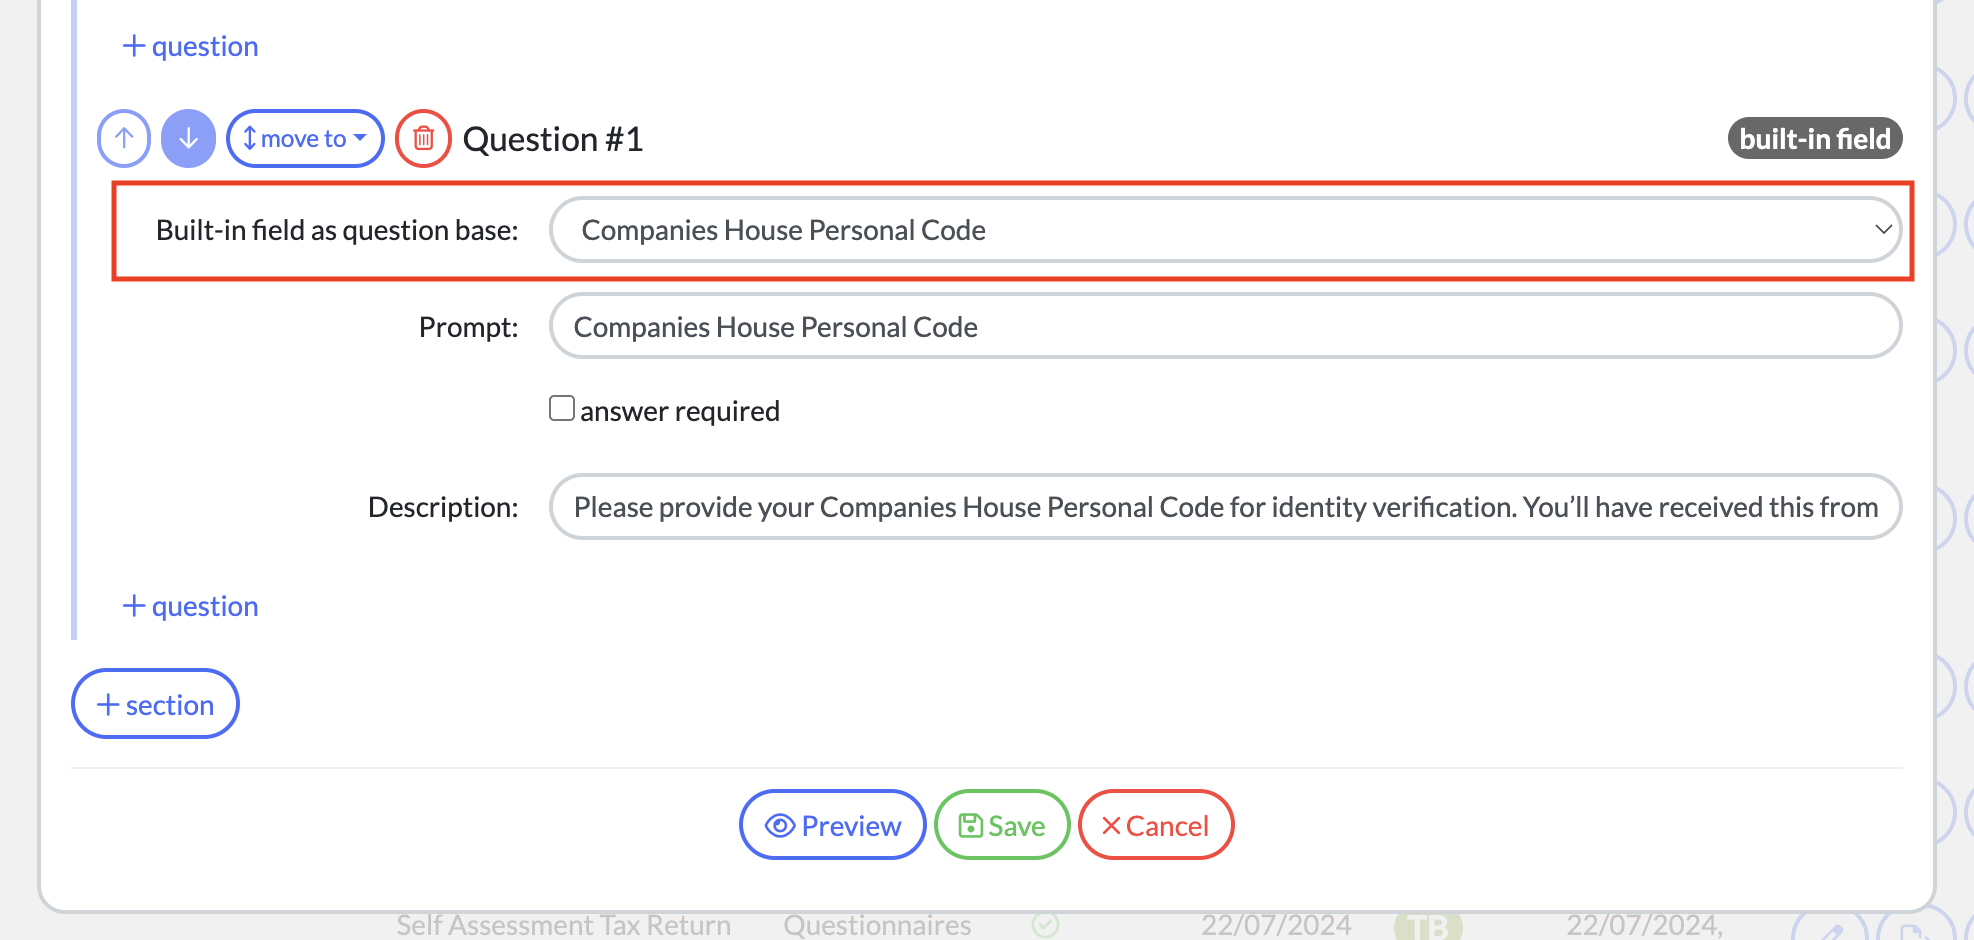Add a new section
Viewport: 1974px width, 940px height.
tap(155, 705)
